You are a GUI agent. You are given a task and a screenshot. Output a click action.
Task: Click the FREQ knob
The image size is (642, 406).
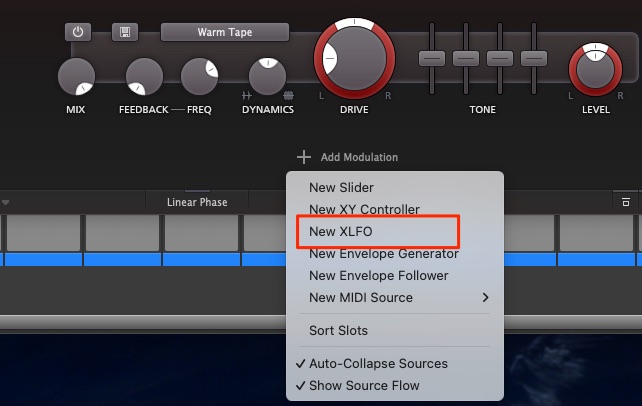[x=199, y=77]
